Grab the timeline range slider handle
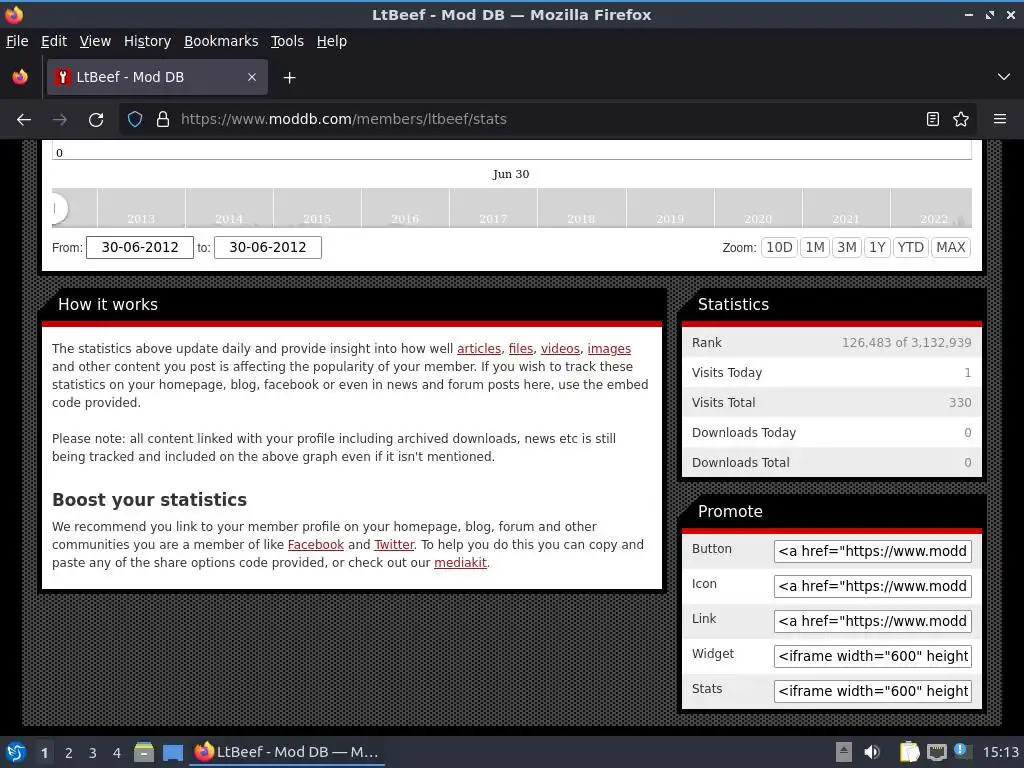The width and height of the screenshot is (1024, 768). coord(57,208)
